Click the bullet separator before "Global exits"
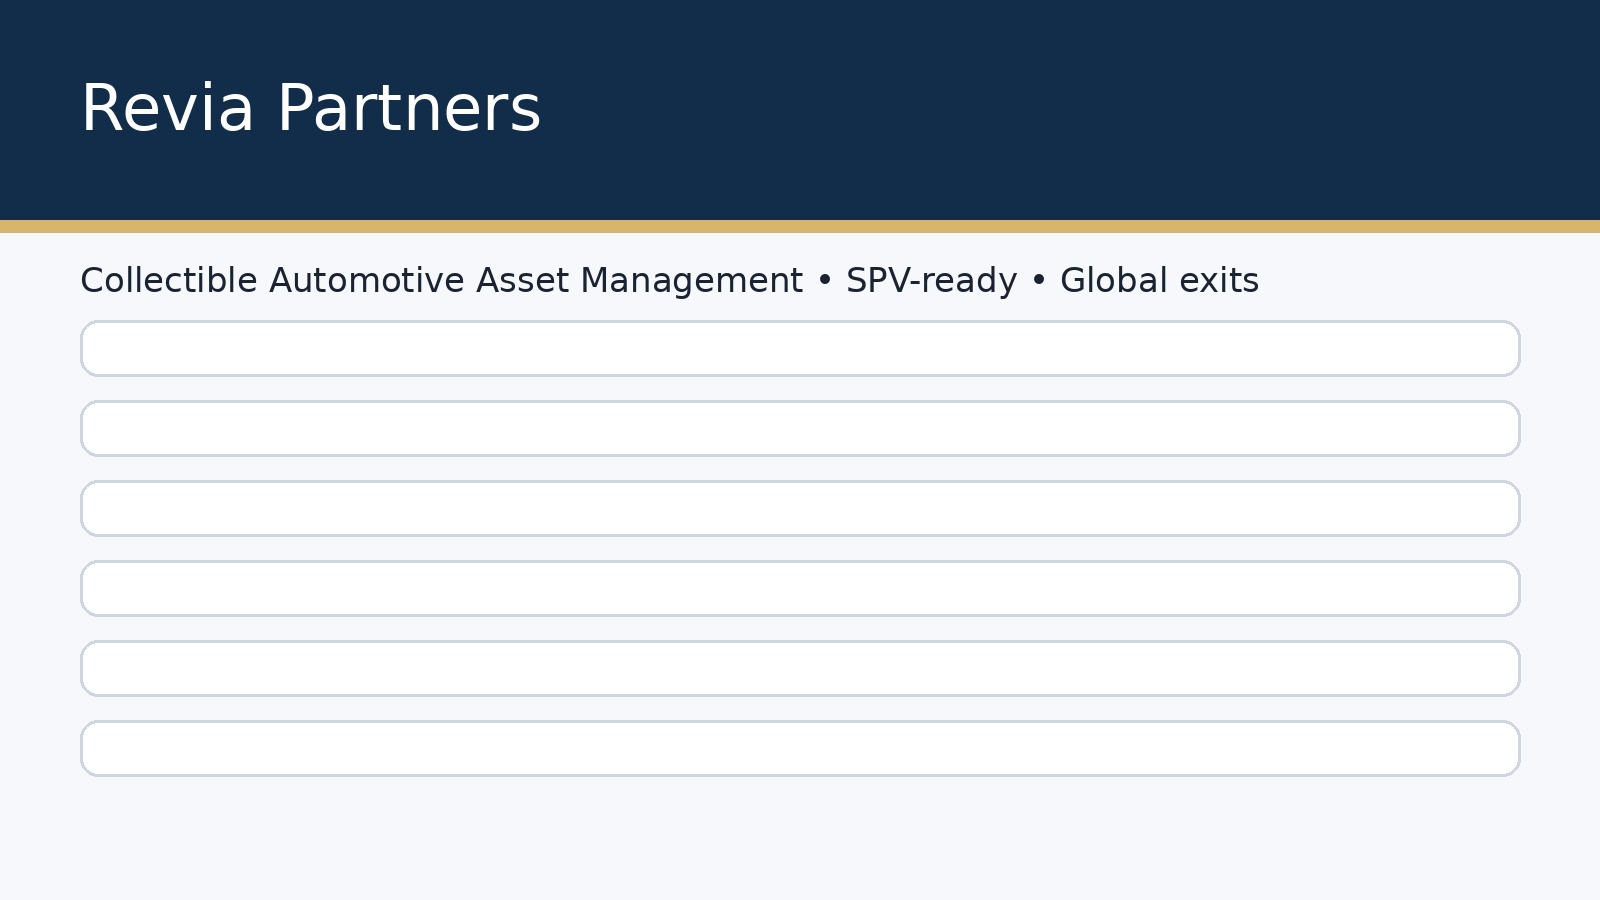 (x=1039, y=282)
